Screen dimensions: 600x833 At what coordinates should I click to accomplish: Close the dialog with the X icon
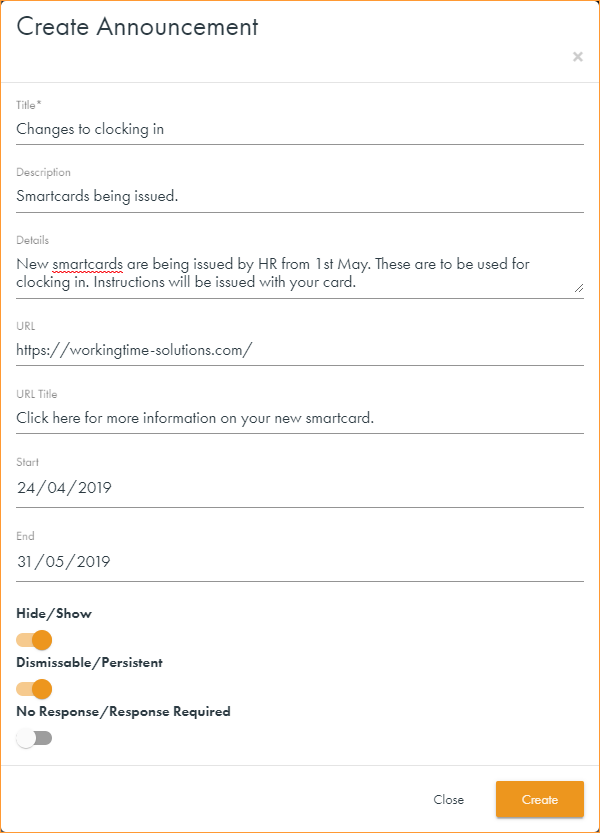577,57
